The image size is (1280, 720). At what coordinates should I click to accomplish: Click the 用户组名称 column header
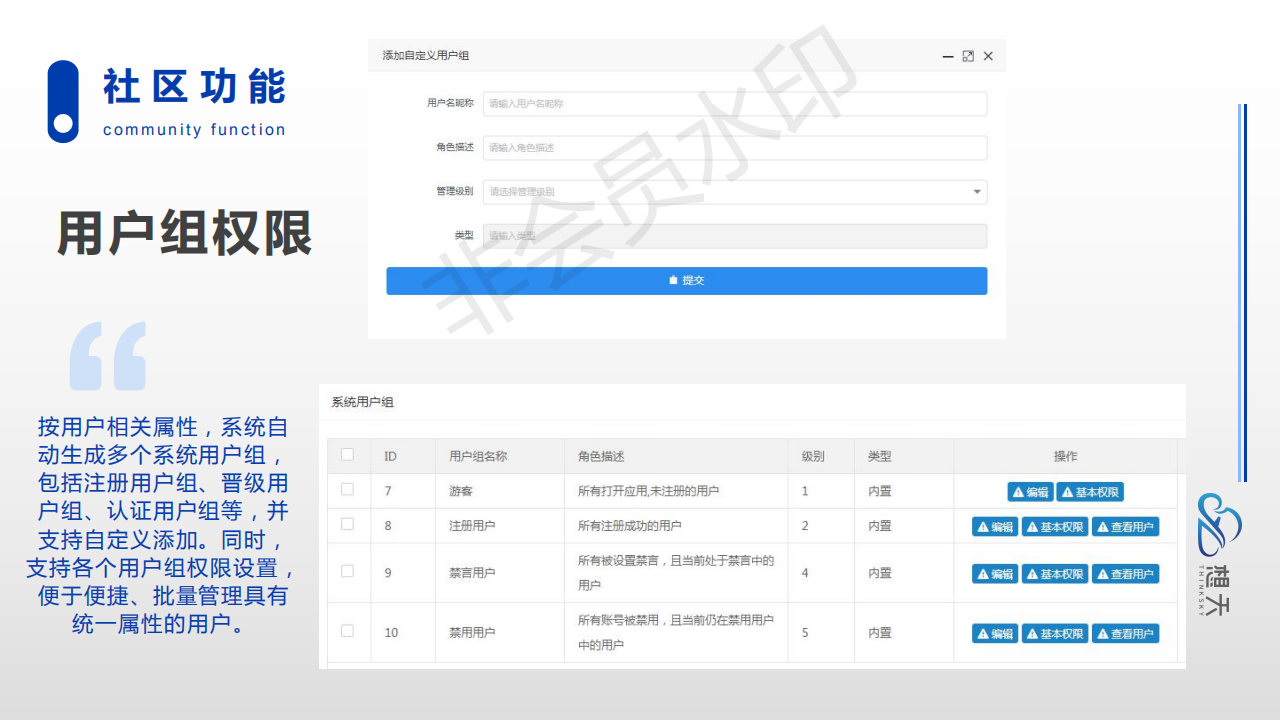500,456
